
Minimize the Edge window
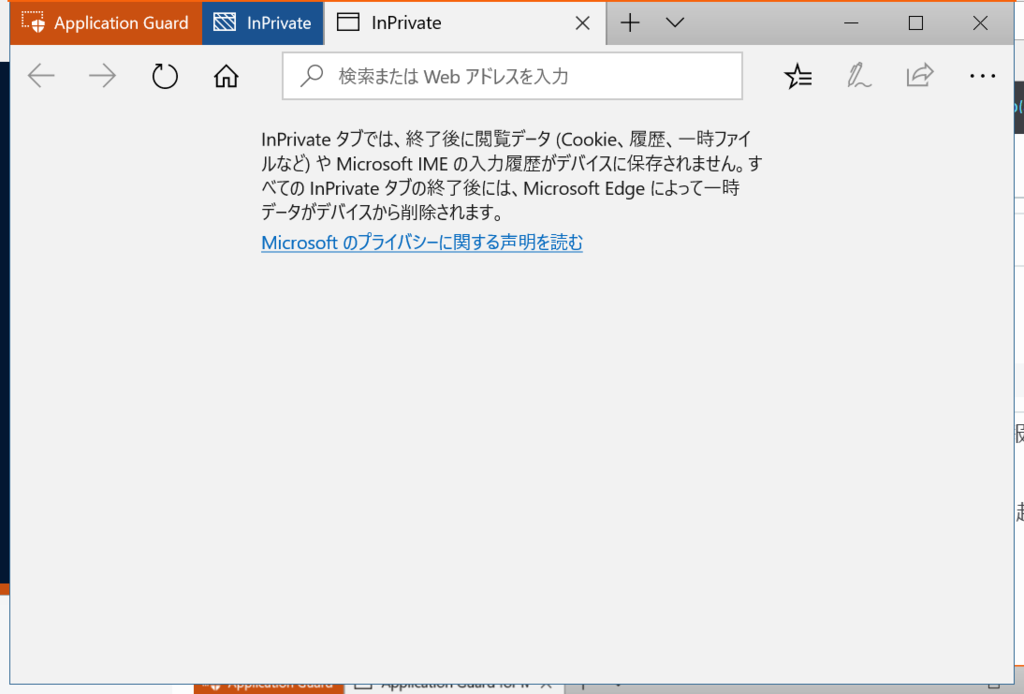tap(851, 23)
